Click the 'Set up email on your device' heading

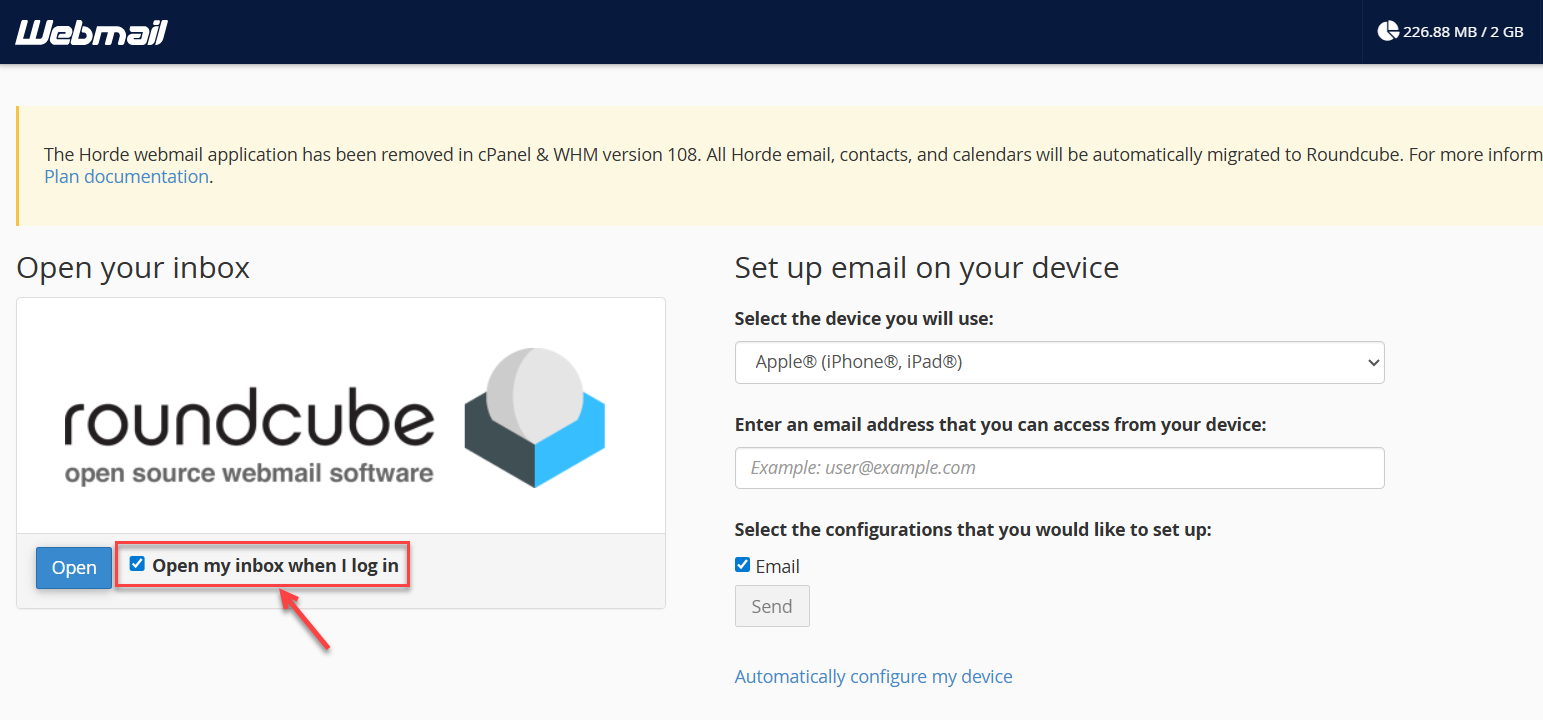point(926,267)
